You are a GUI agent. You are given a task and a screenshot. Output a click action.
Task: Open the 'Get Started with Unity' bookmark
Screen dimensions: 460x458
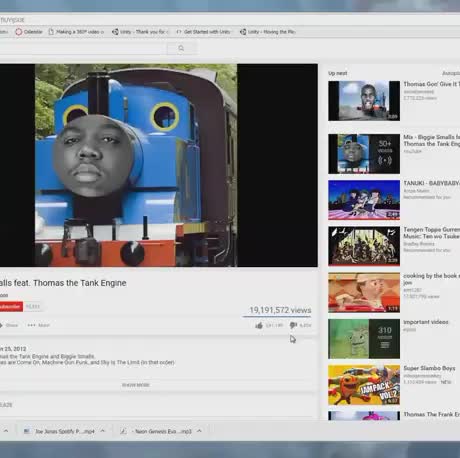coord(203,32)
